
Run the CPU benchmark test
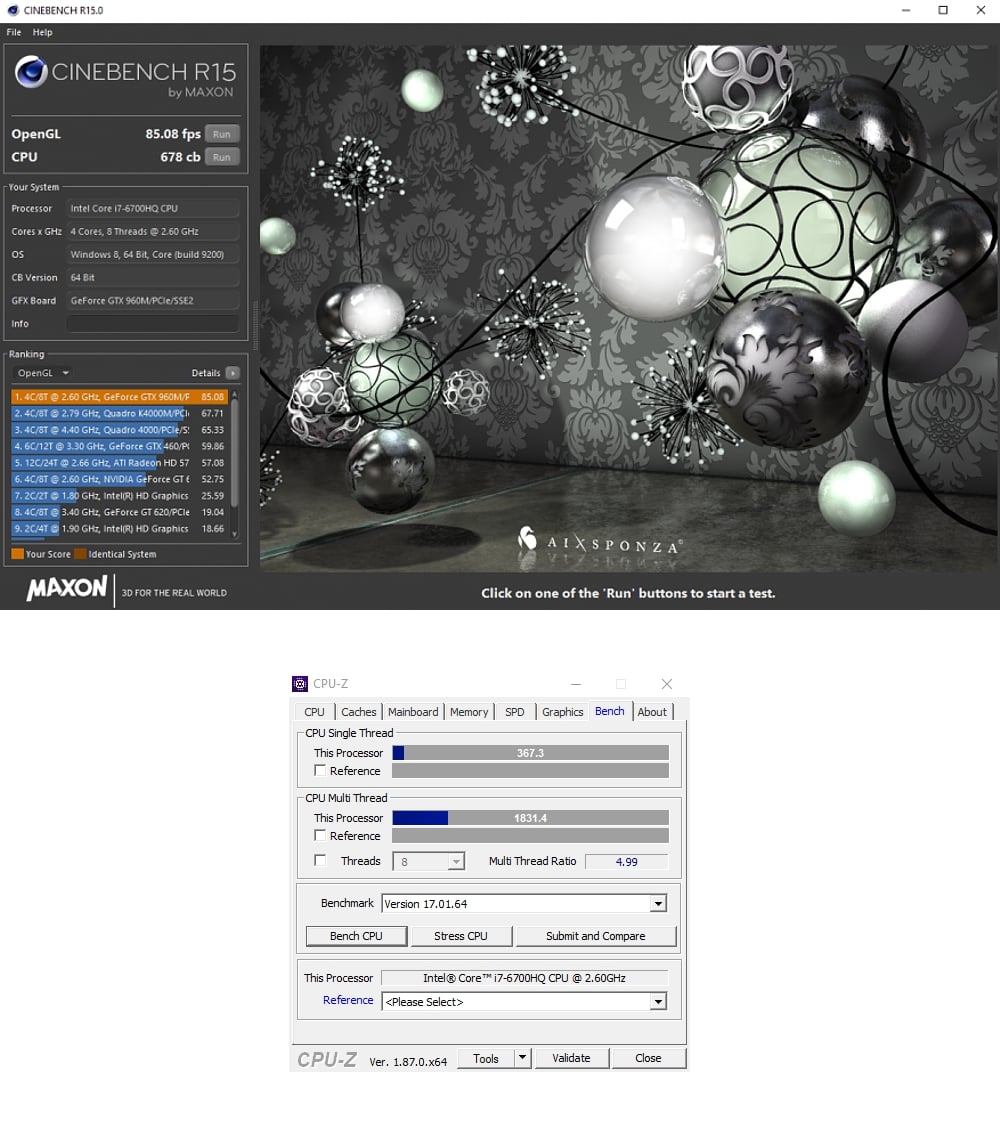222,157
